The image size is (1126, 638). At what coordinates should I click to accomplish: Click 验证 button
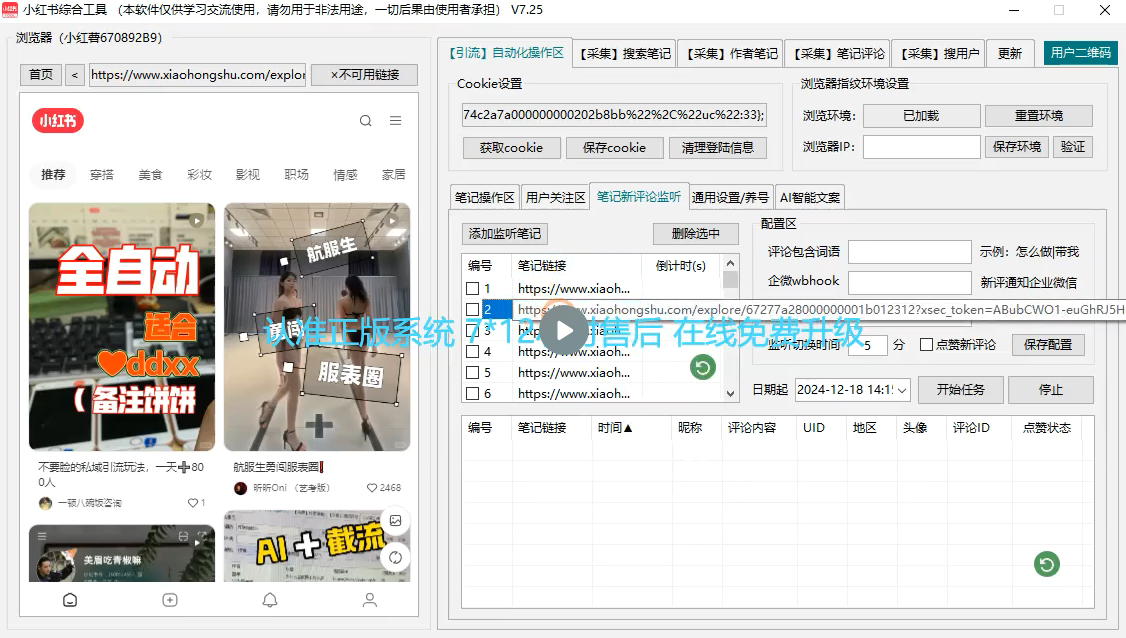(1073, 147)
